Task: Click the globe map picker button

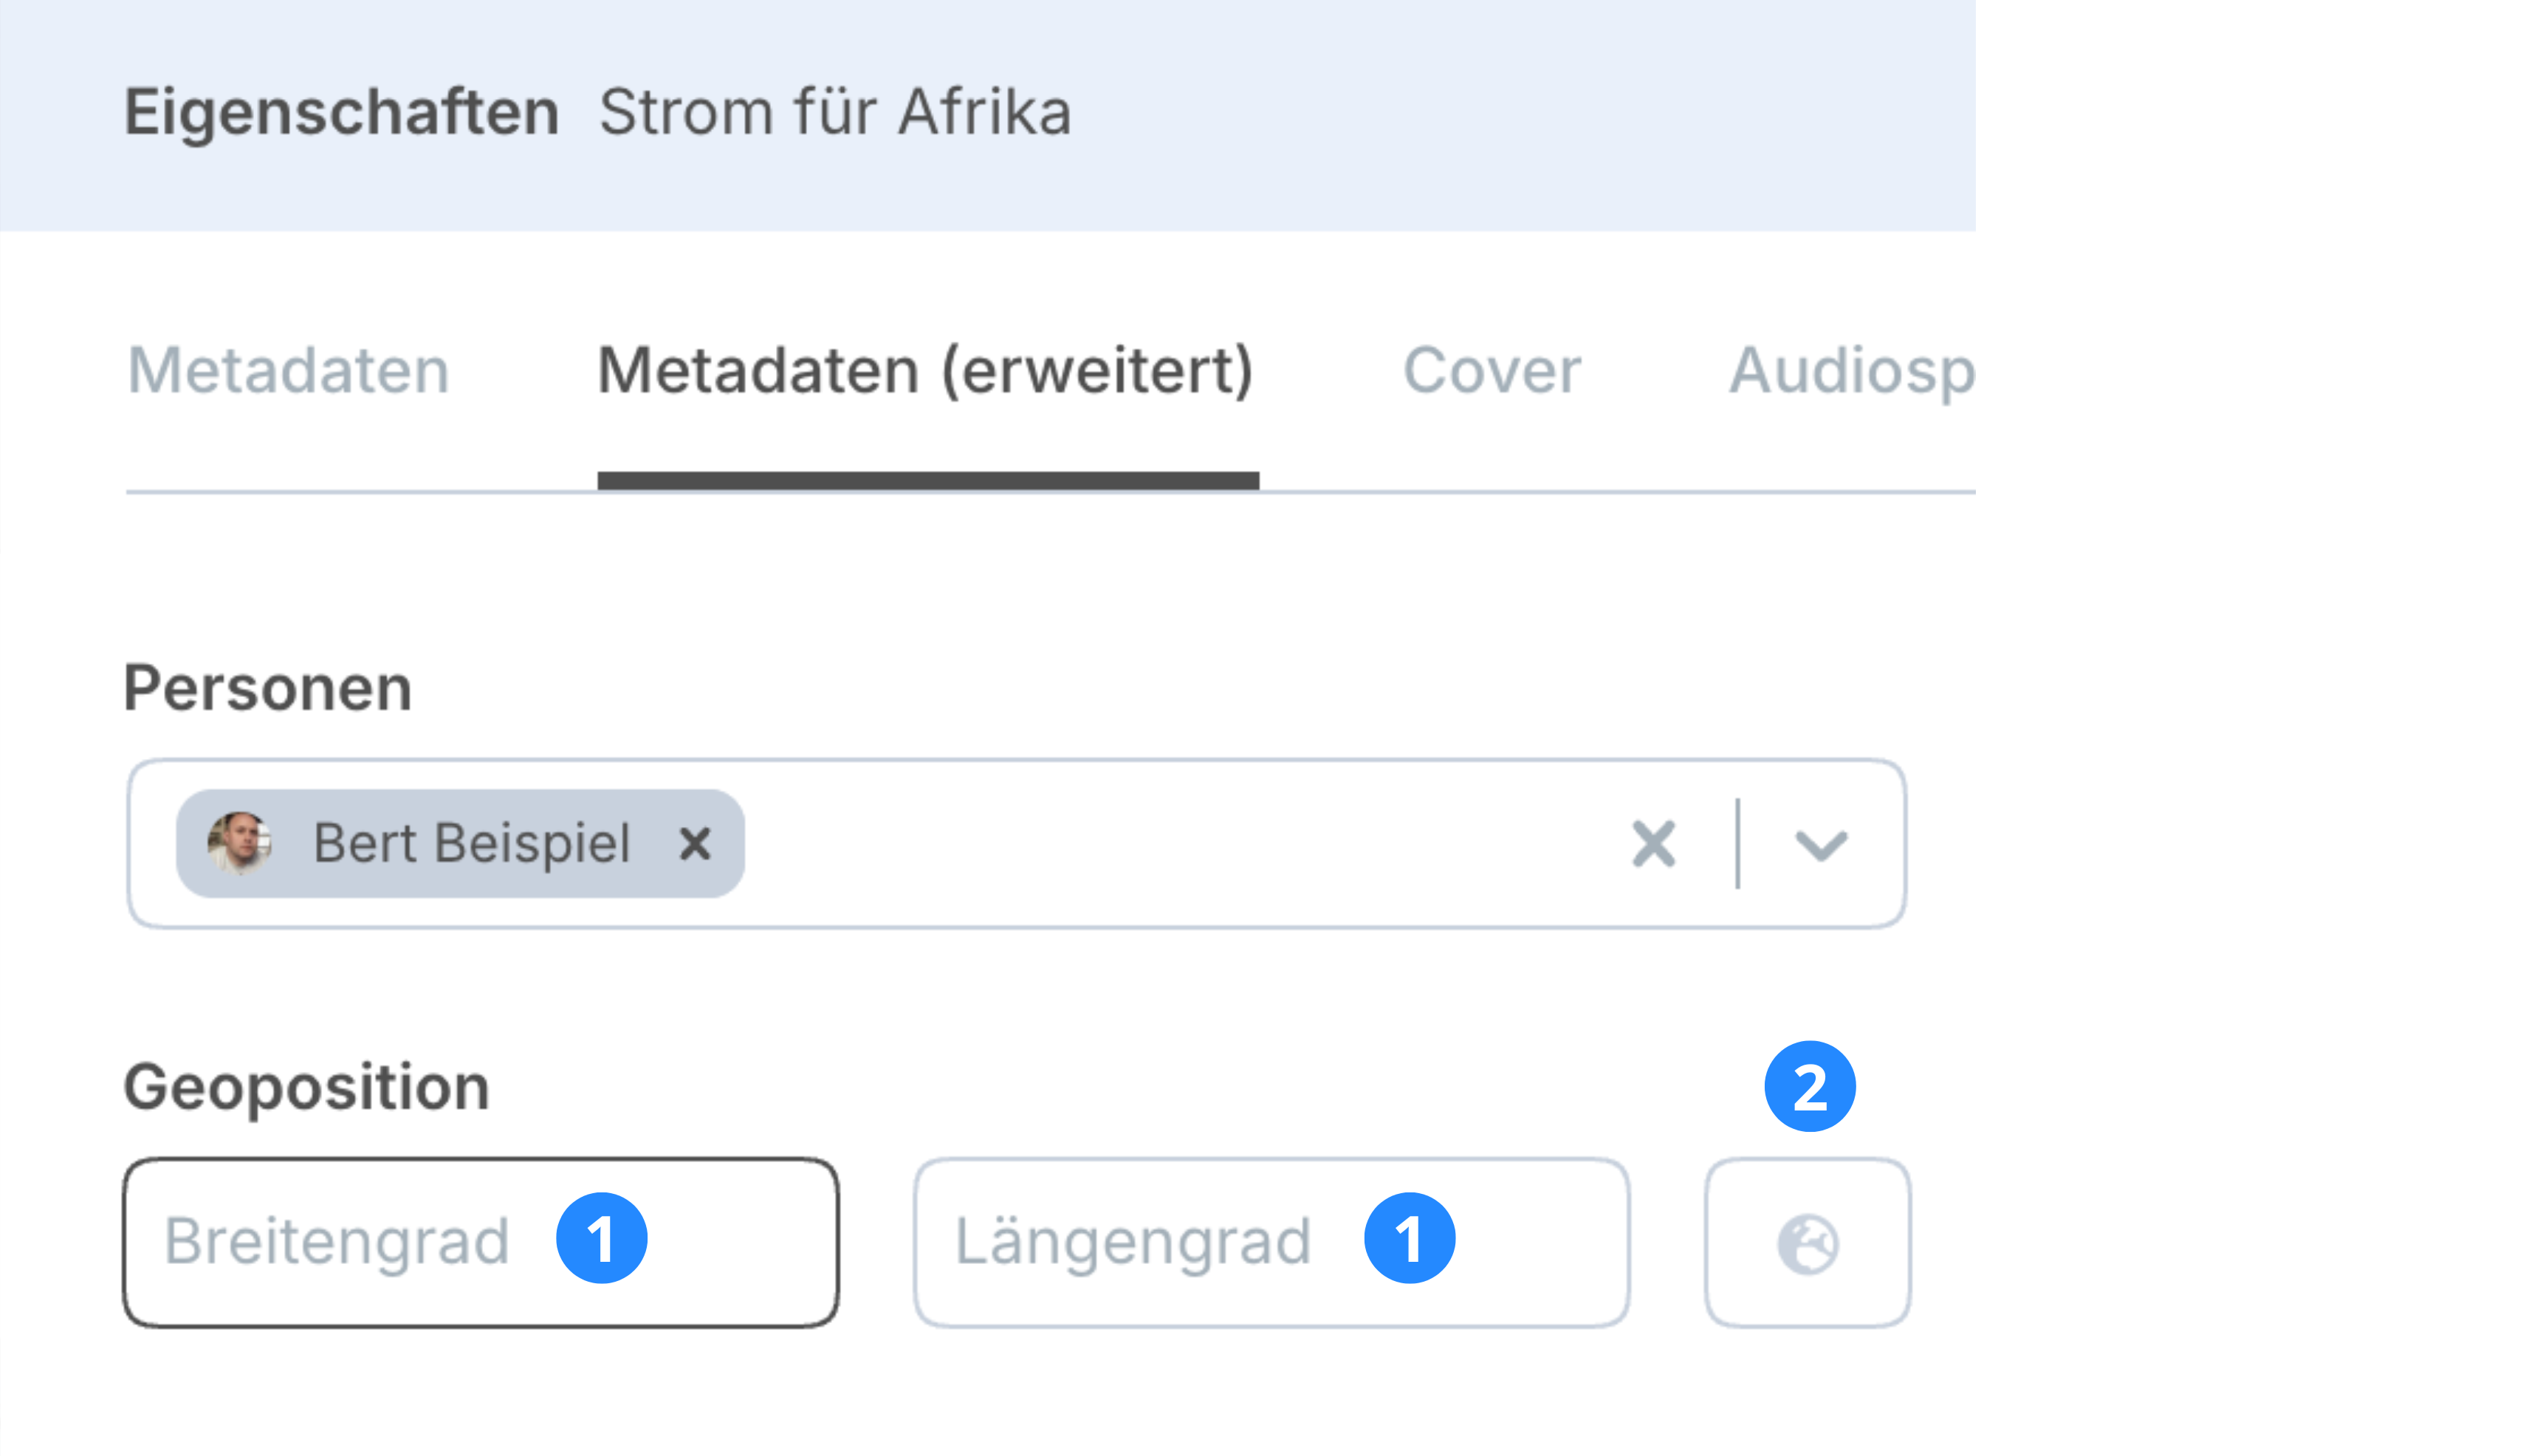Action: (x=1807, y=1243)
